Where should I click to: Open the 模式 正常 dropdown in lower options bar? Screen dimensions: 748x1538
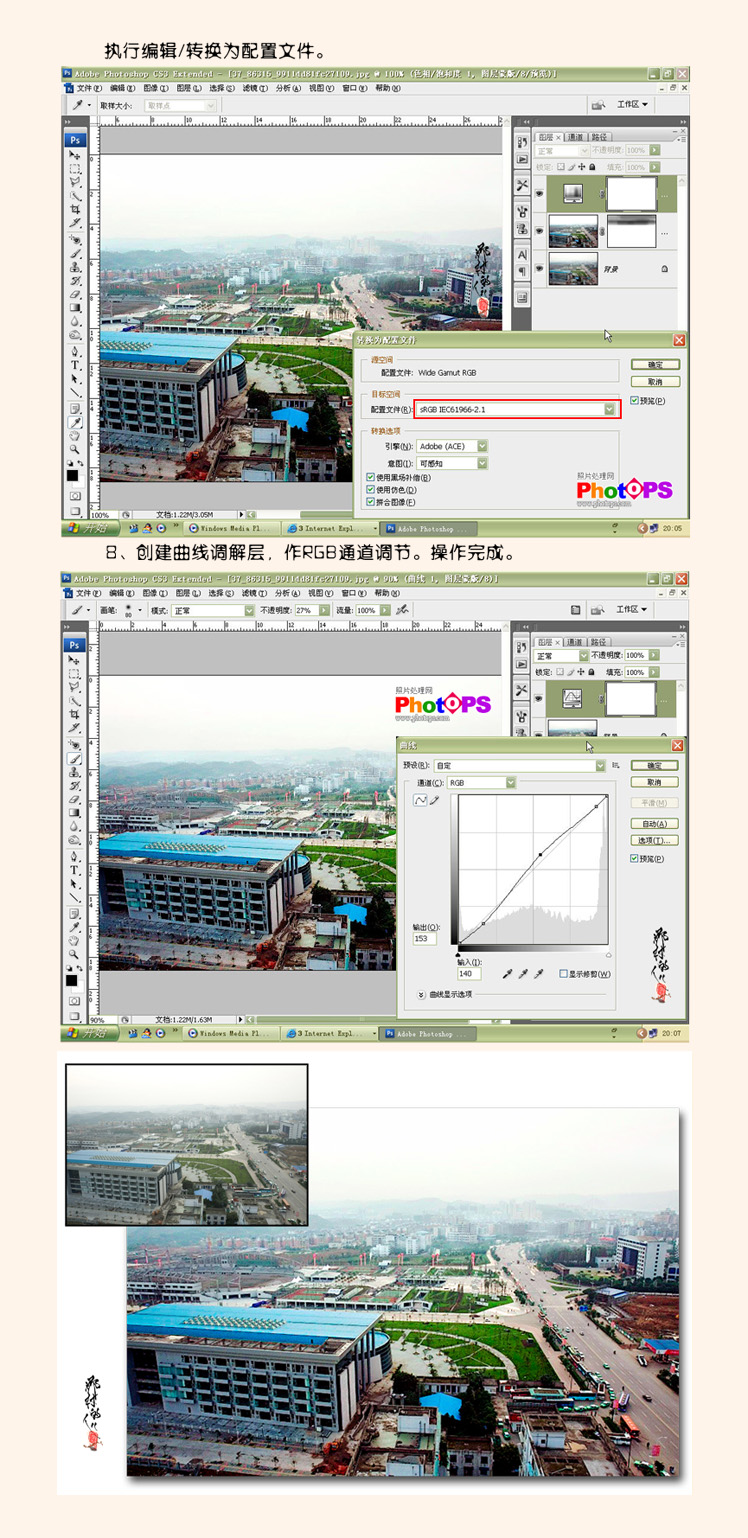coord(213,609)
